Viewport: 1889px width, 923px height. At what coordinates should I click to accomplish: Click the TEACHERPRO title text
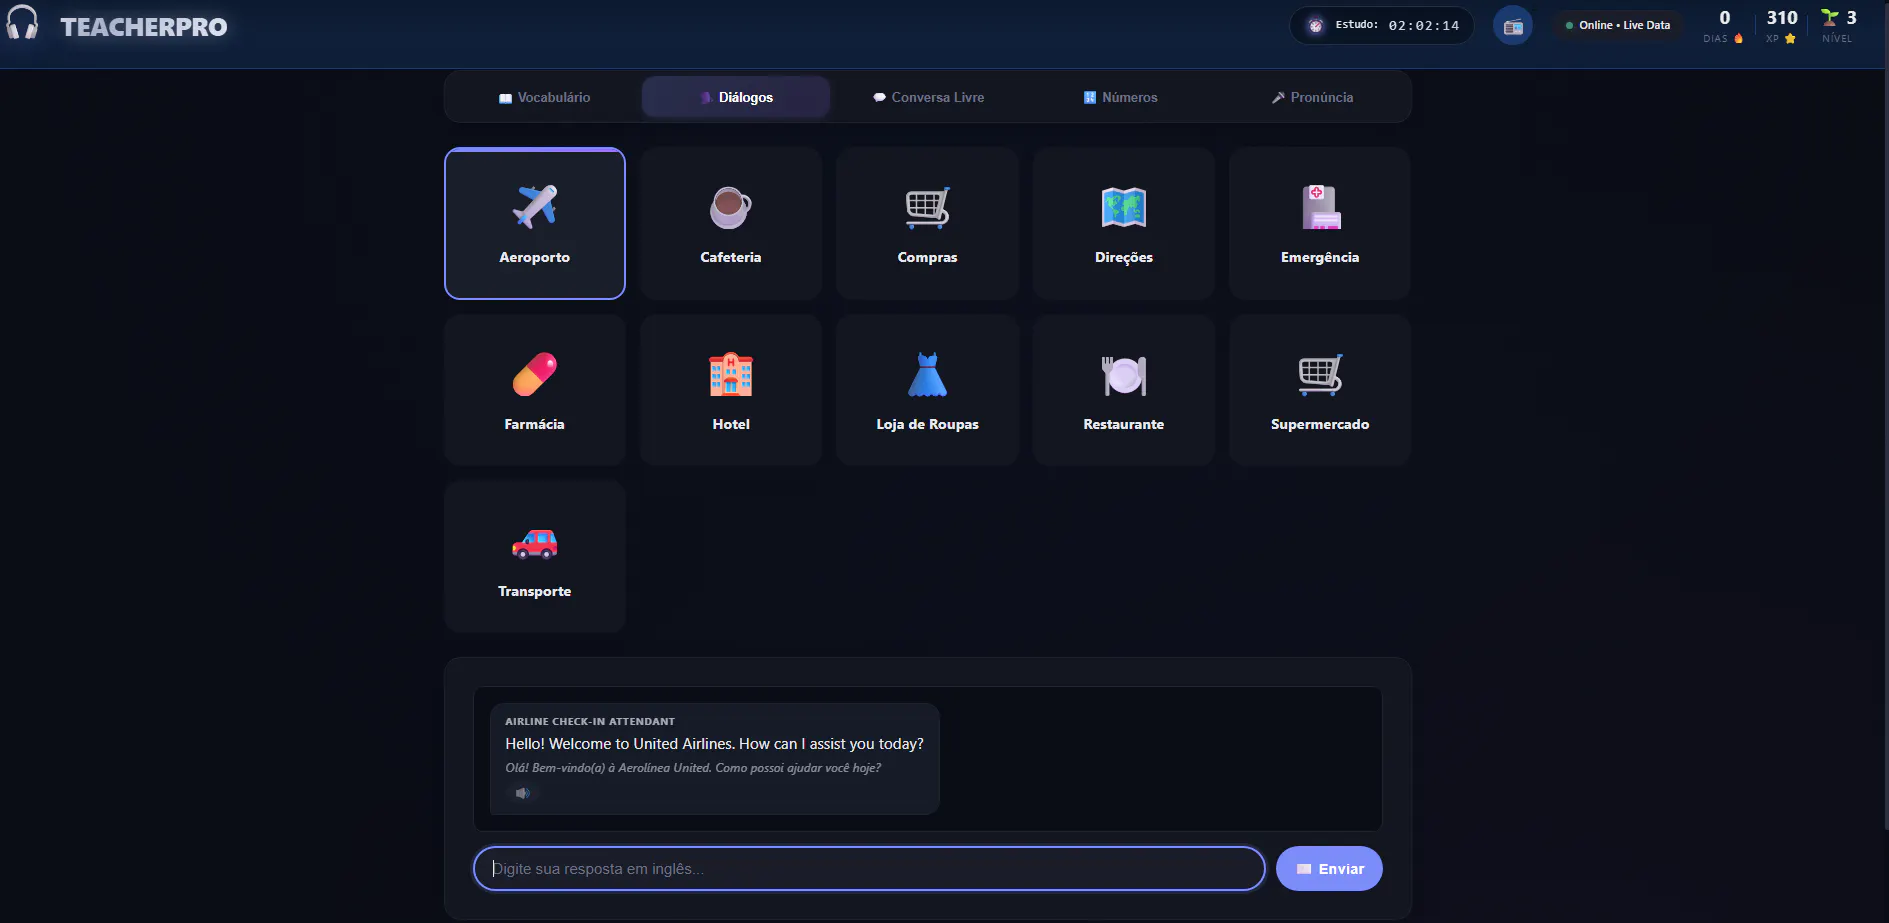144,27
